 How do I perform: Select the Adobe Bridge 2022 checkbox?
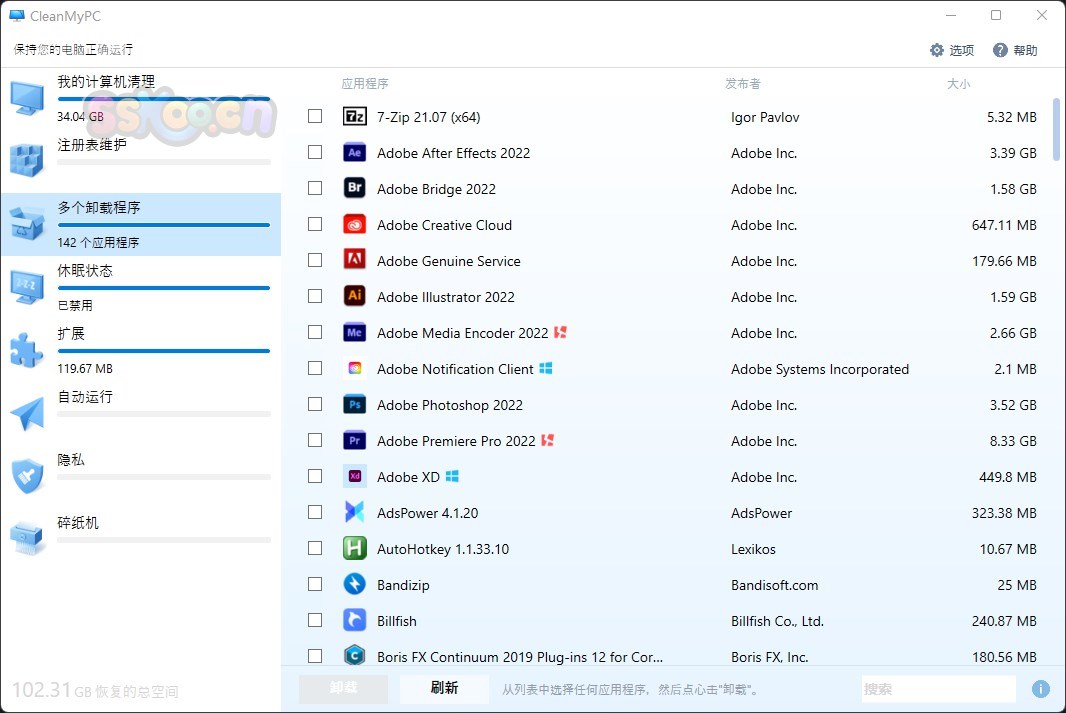point(315,188)
